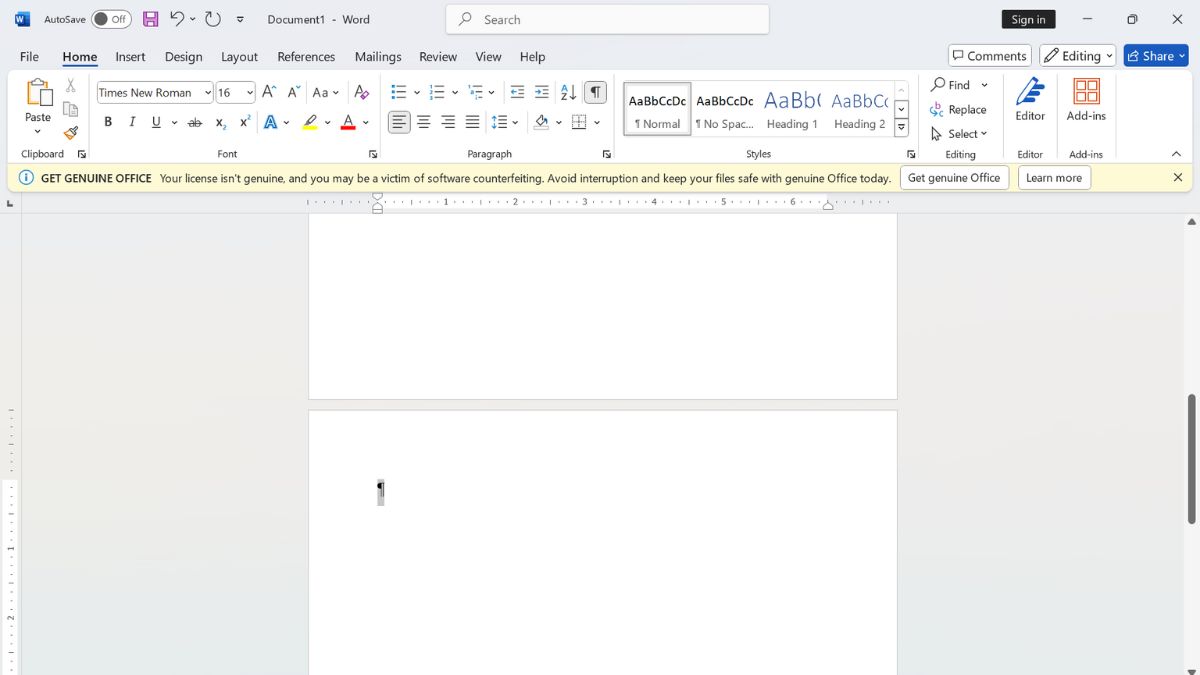Click the ruler tab selector icon
This screenshot has width=1200, height=675.
10,203
